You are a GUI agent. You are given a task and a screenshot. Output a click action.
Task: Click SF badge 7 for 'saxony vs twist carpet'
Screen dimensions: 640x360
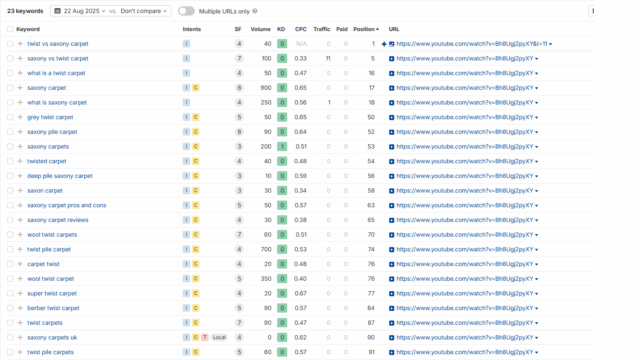tap(239, 58)
